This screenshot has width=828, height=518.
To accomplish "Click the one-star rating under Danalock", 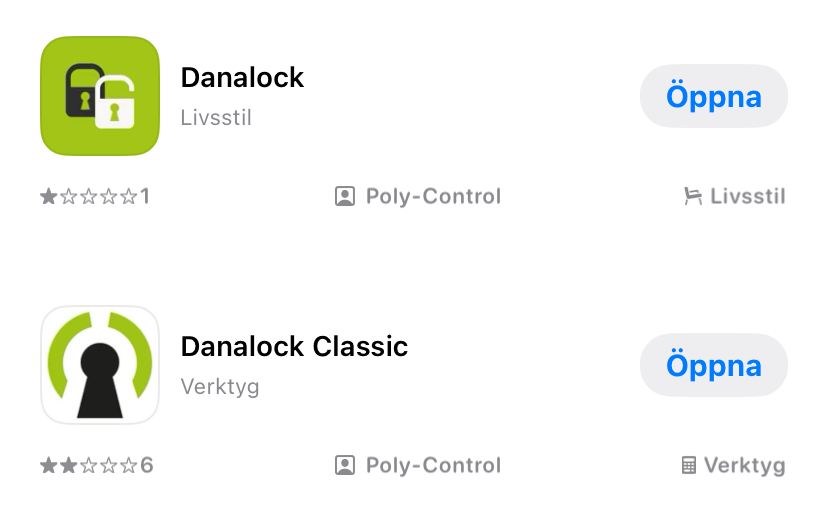I will (x=88, y=196).
